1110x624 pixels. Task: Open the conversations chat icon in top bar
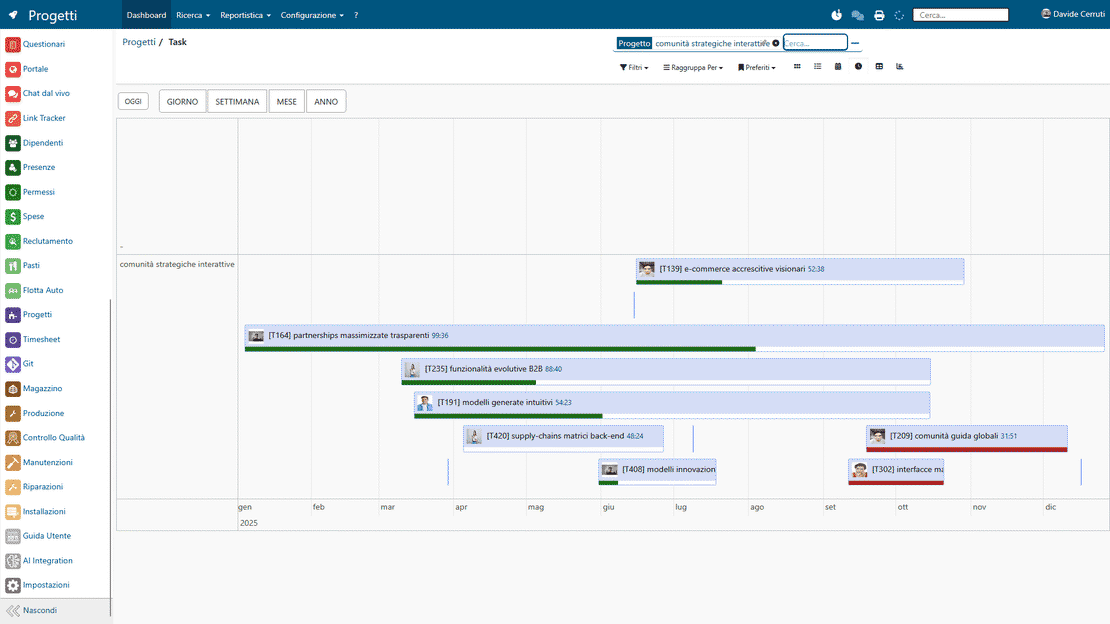pyautogui.click(x=857, y=15)
